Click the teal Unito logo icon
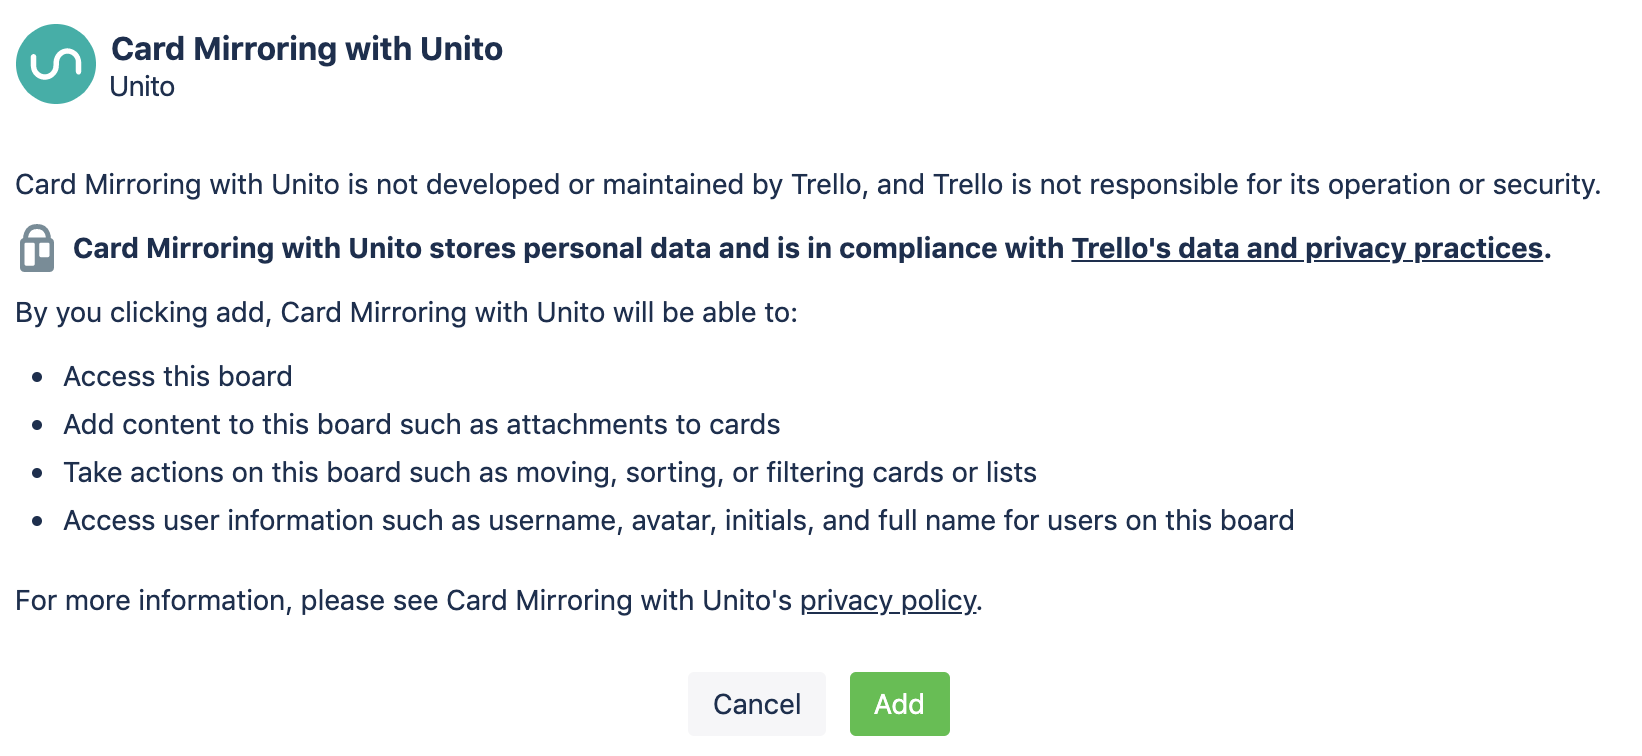The width and height of the screenshot is (1642, 756). (x=56, y=64)
